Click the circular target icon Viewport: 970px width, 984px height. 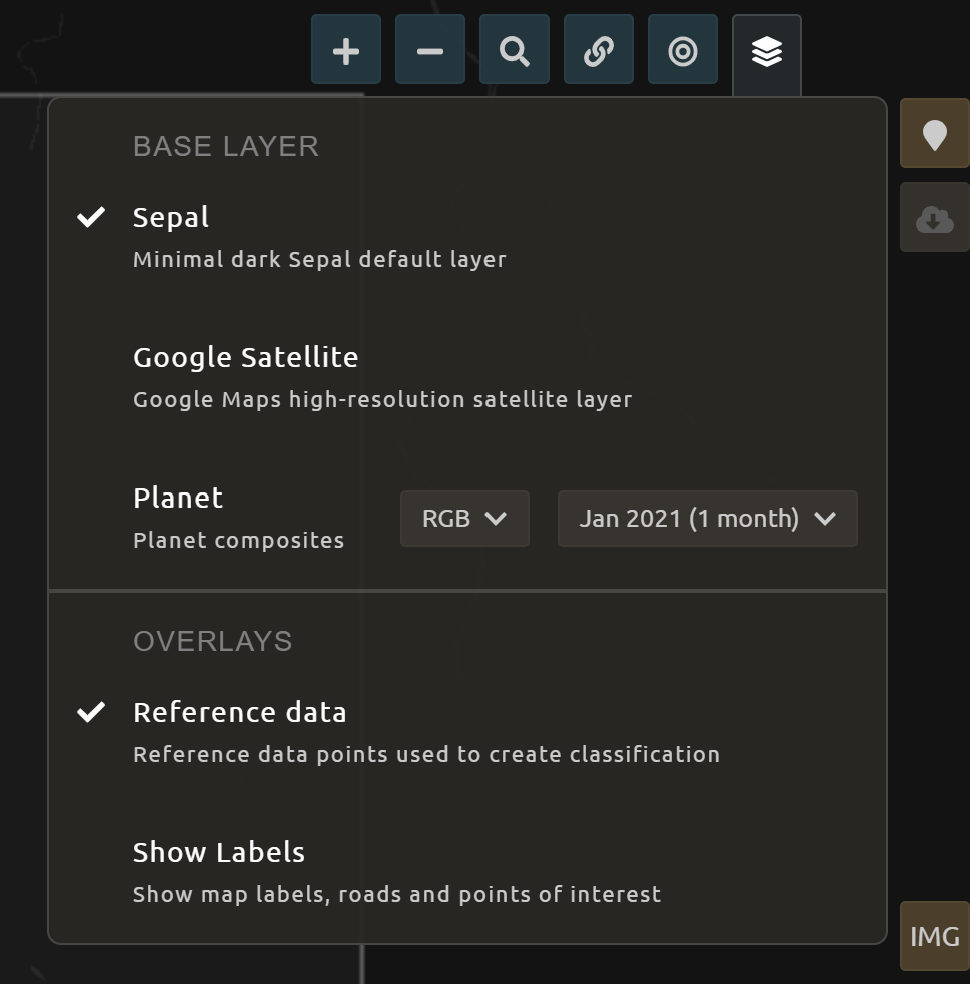point(683,51)
